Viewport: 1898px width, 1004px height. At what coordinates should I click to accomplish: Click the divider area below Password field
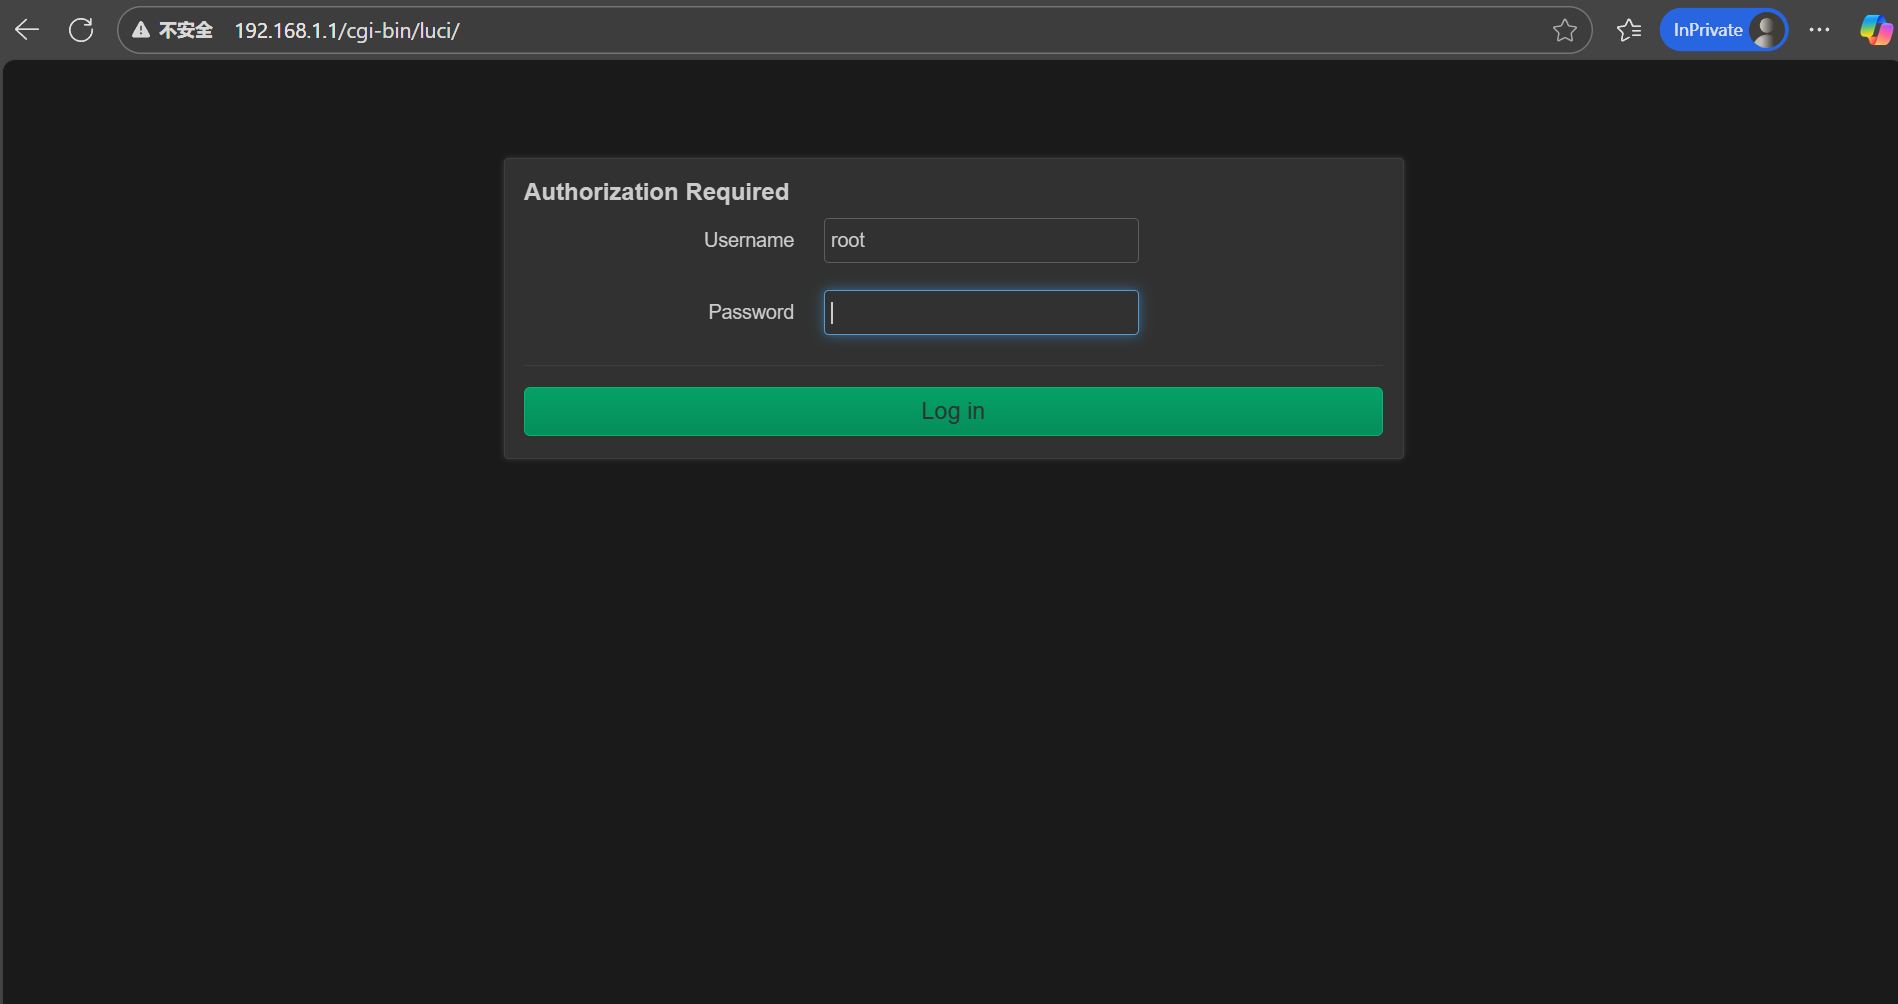(953, 365)
